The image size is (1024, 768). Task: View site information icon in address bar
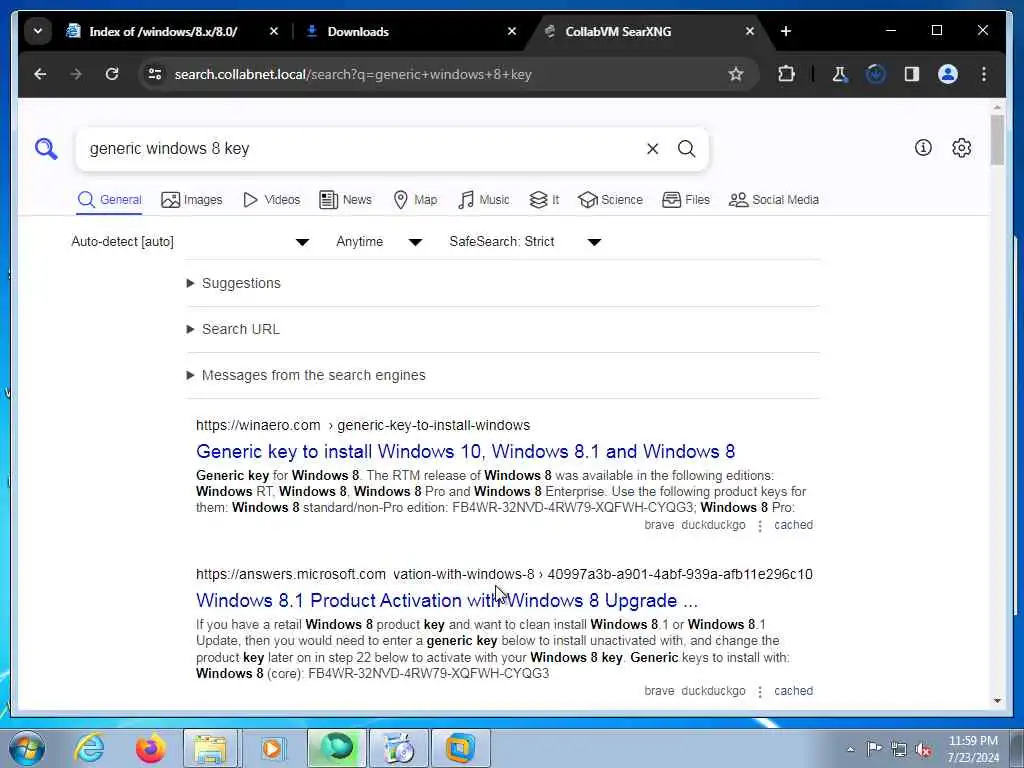point(155,74)
